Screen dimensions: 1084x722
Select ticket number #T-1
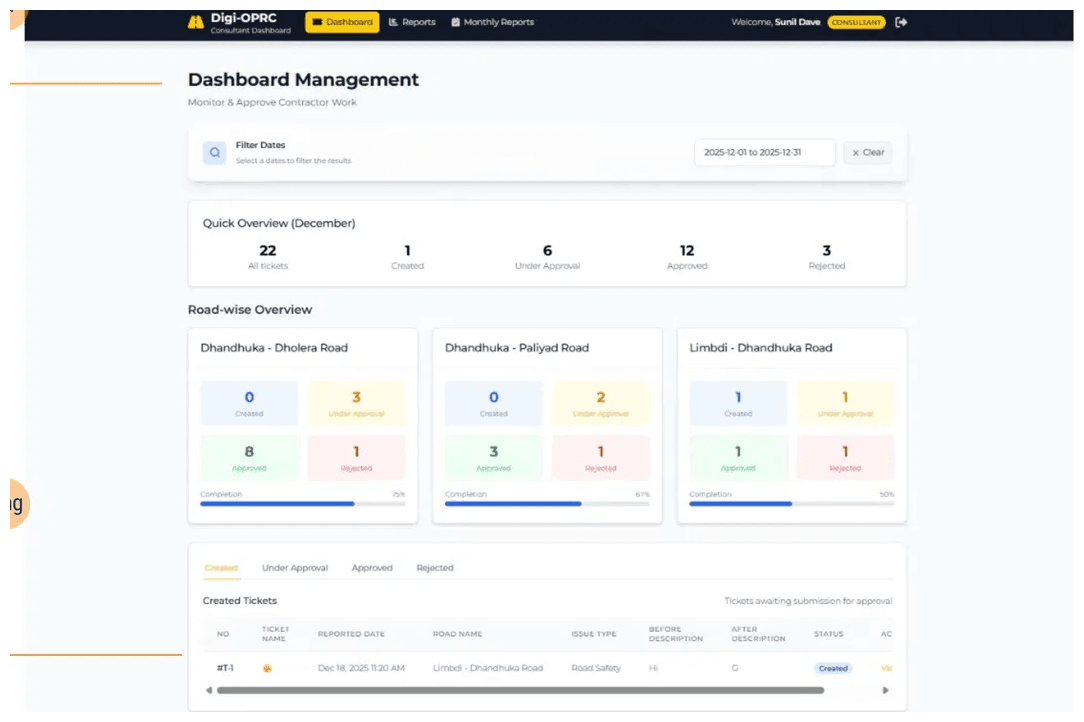[x=225, y=668]
